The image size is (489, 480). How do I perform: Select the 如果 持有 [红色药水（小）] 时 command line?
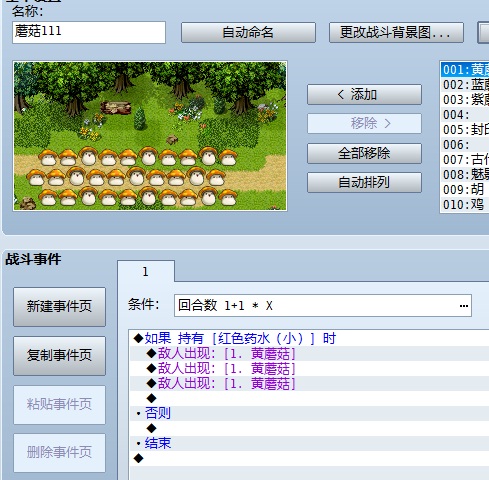tap(309, 338)
